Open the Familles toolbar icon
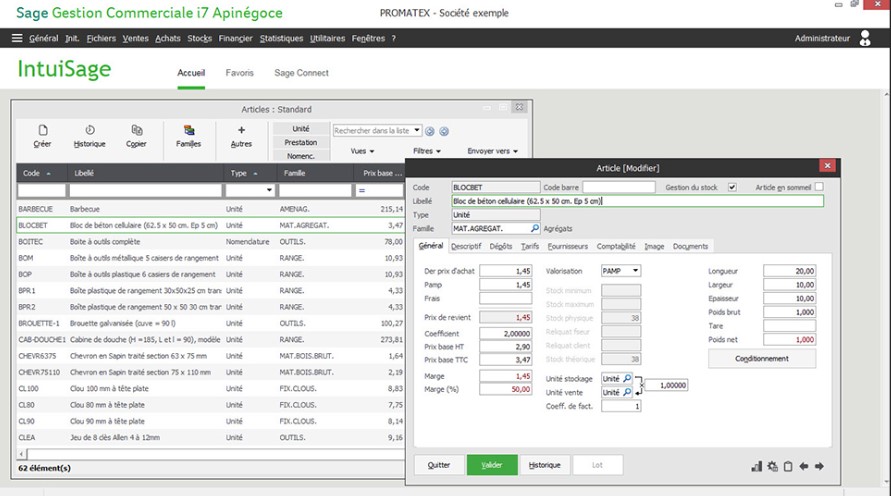 click(x=189, y=130)
